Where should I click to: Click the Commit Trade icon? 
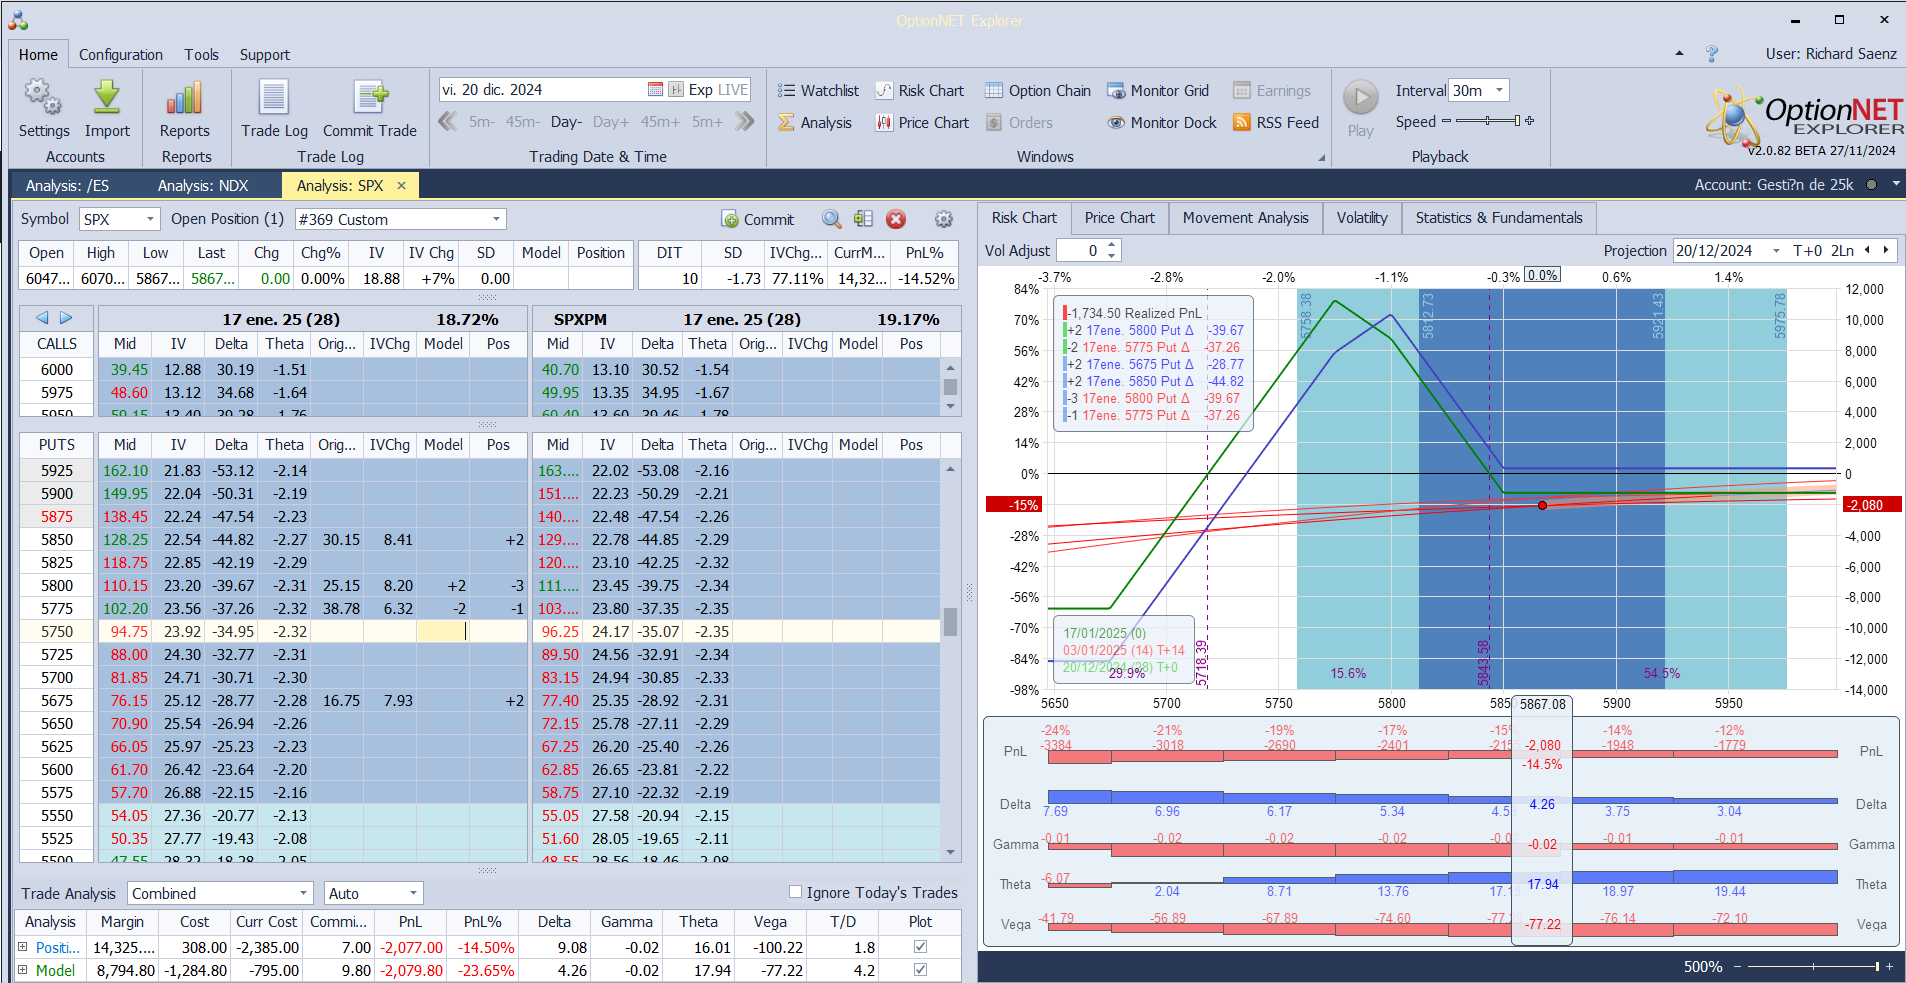pyautogui.click(x=369, y=98)
